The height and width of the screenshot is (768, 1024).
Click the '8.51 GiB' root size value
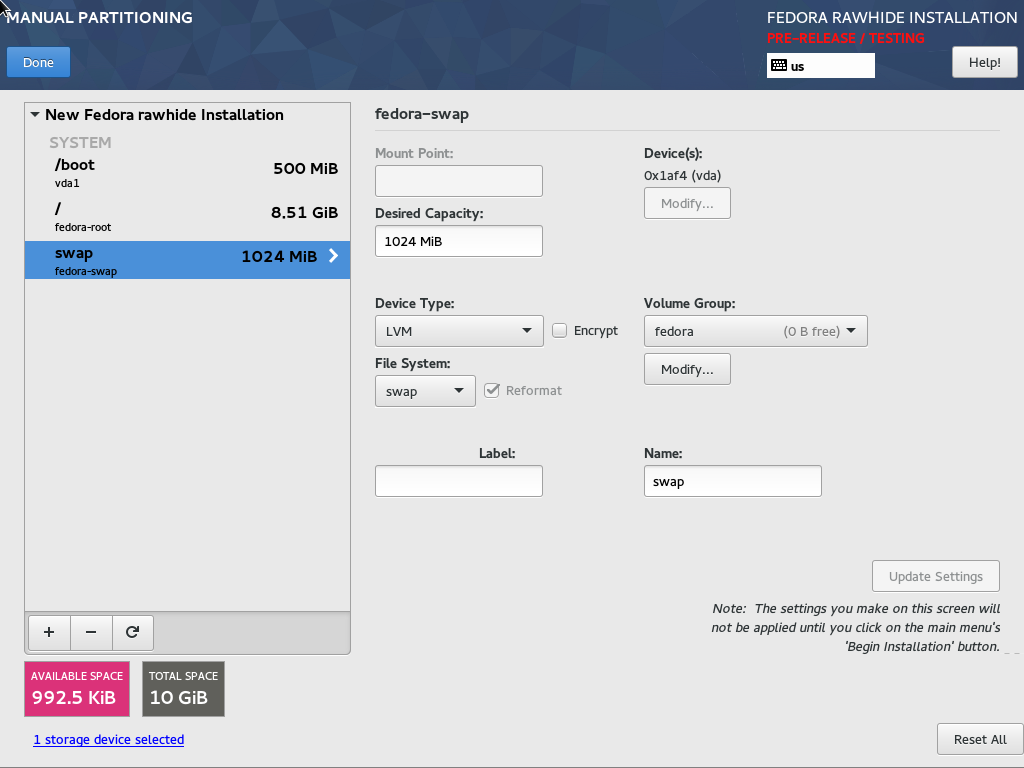pyautogui.click(x=304, y=212)
